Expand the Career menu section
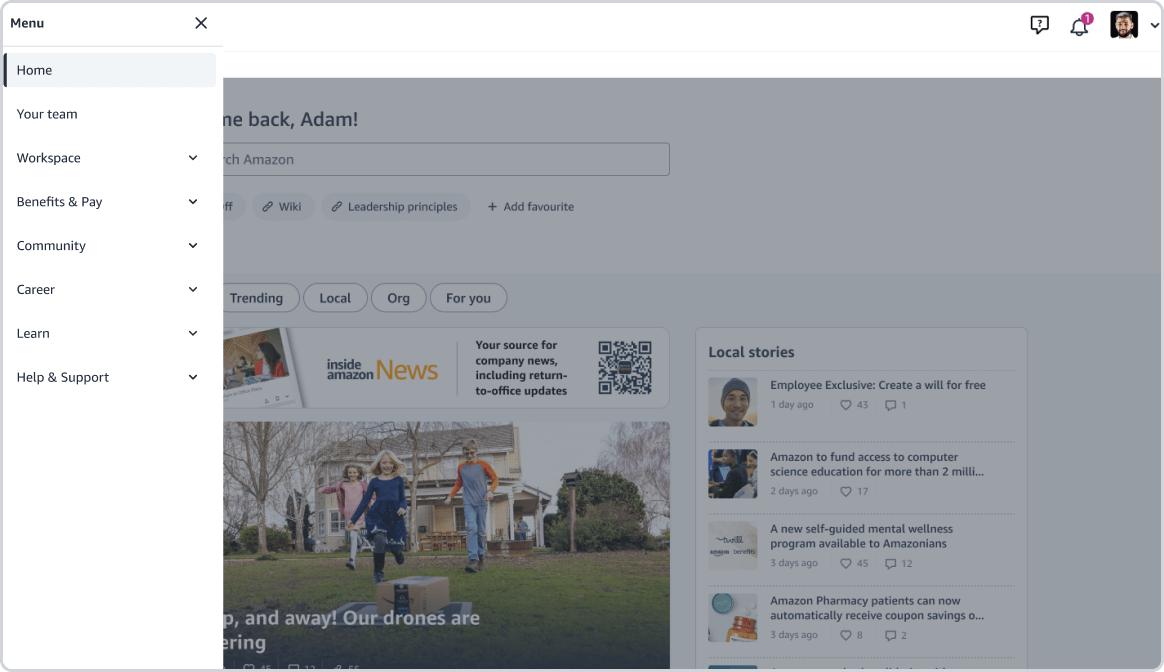The image size is (1164, 672). 110,289
